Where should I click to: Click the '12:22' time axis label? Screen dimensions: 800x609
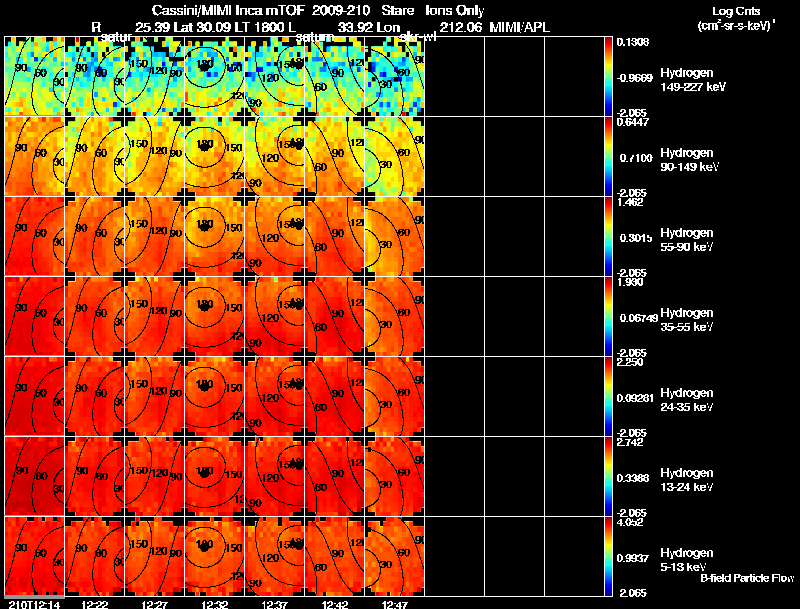click(x=94, y=604)
